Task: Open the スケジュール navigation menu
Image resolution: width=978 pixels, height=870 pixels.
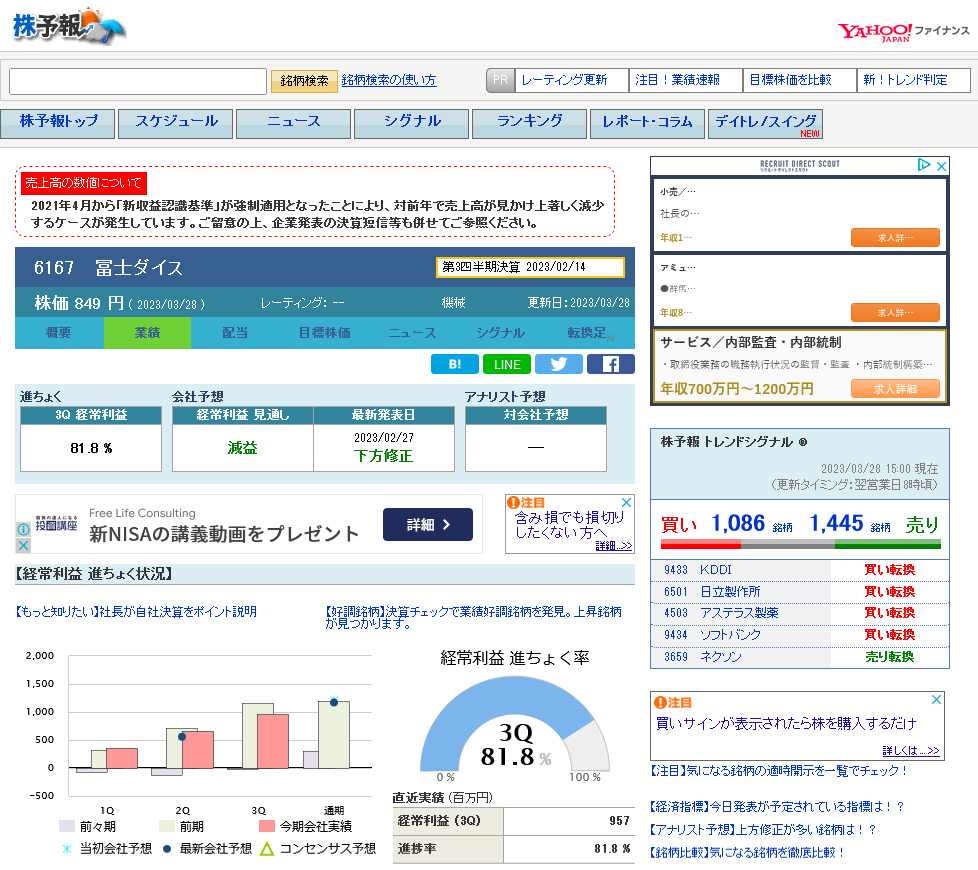Action: pos(175,123)
